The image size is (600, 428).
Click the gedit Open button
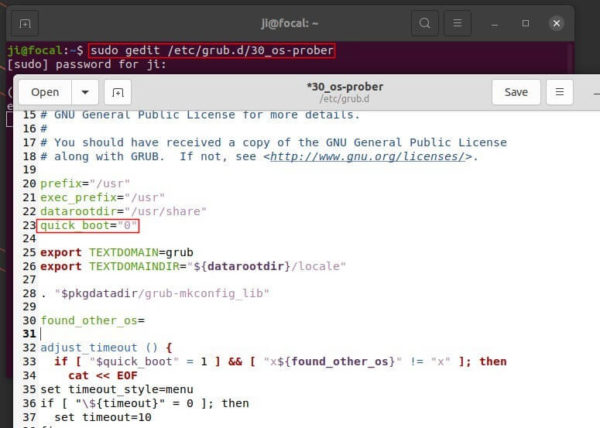click(45, 92)
